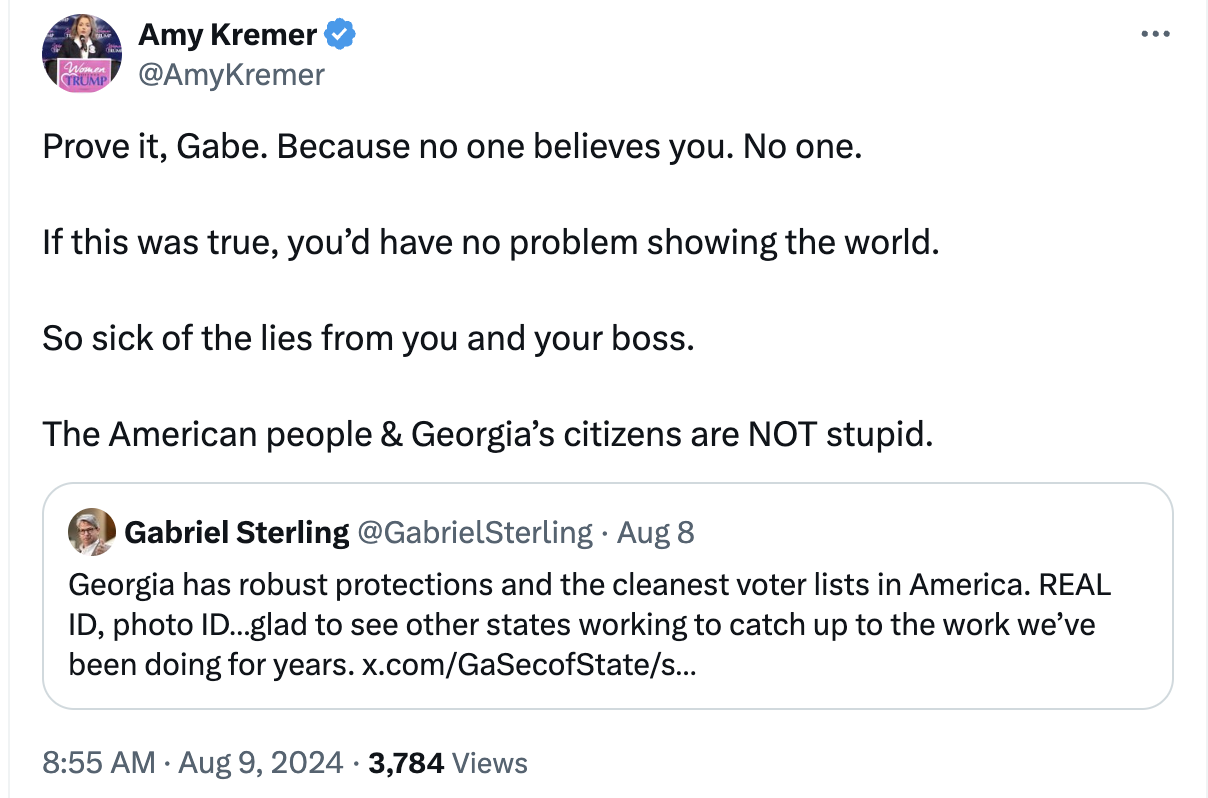Click the Women for Trump avatar badge

click(82, 72)
